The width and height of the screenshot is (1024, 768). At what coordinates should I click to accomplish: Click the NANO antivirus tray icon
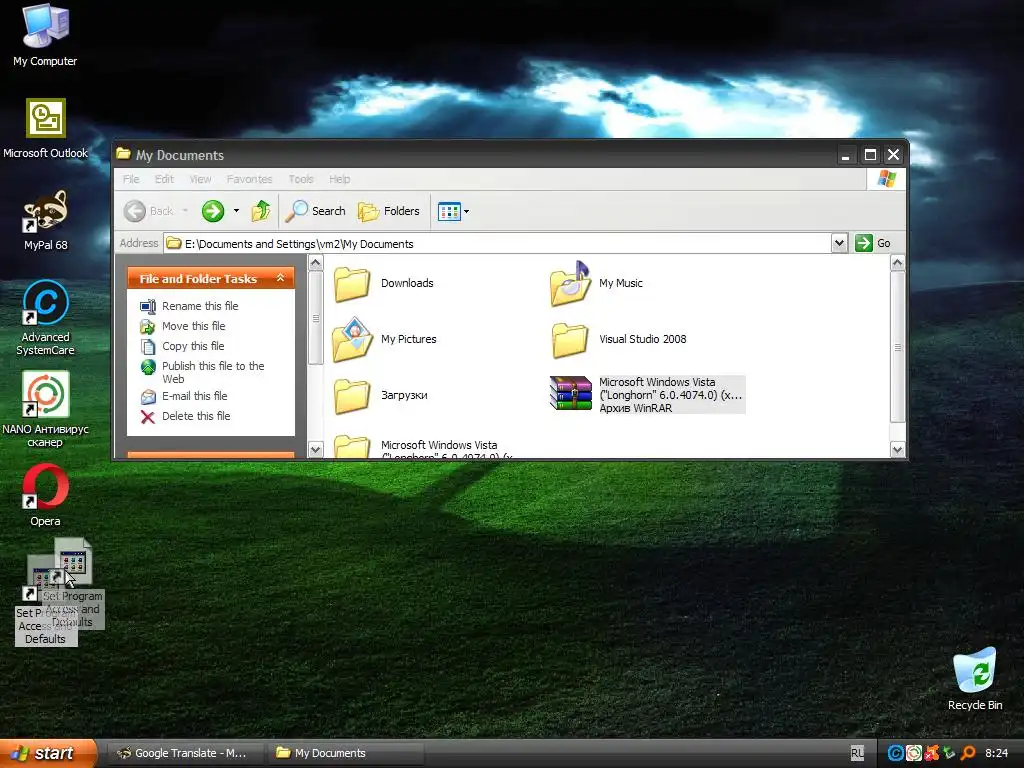[914, 753]
